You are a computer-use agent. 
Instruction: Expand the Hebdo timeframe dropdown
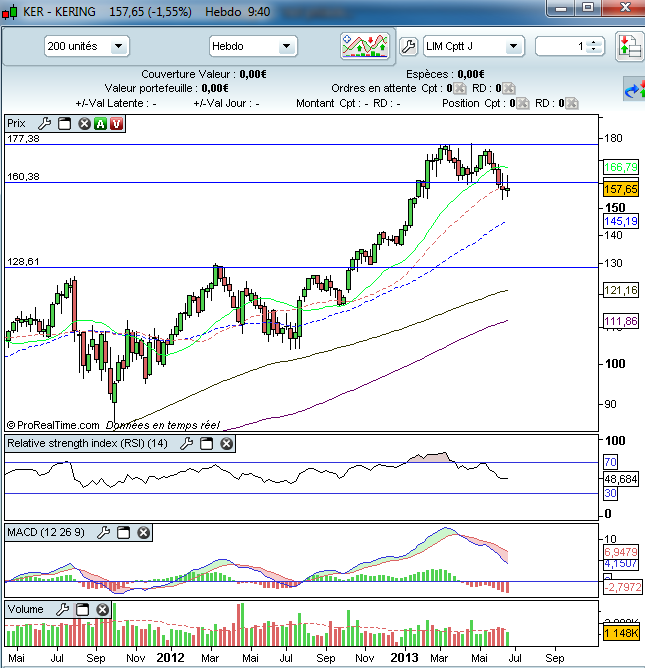tap(253, 46)
